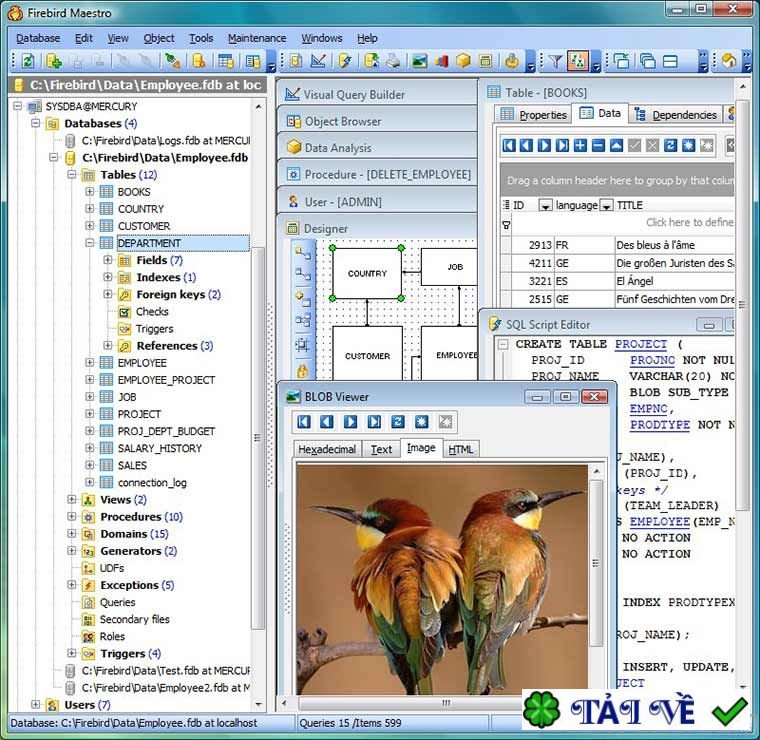
Task: Select the COUNTRY entity in Designer diagram
Action: pos(367,273)
